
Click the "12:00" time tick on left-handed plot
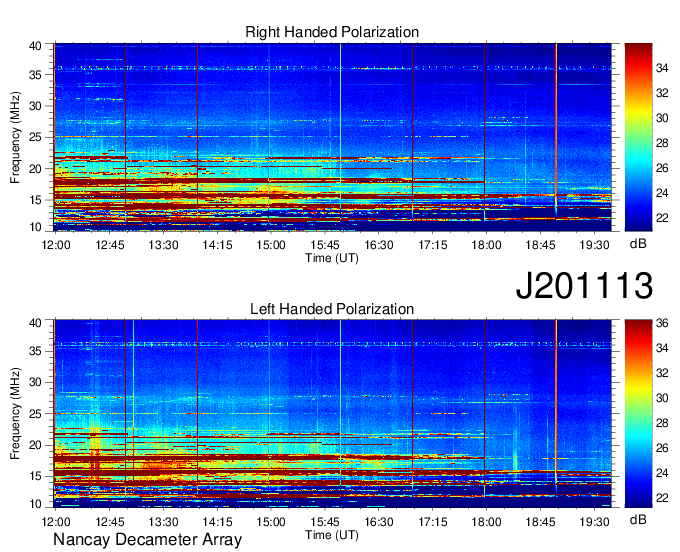point(56,521)
